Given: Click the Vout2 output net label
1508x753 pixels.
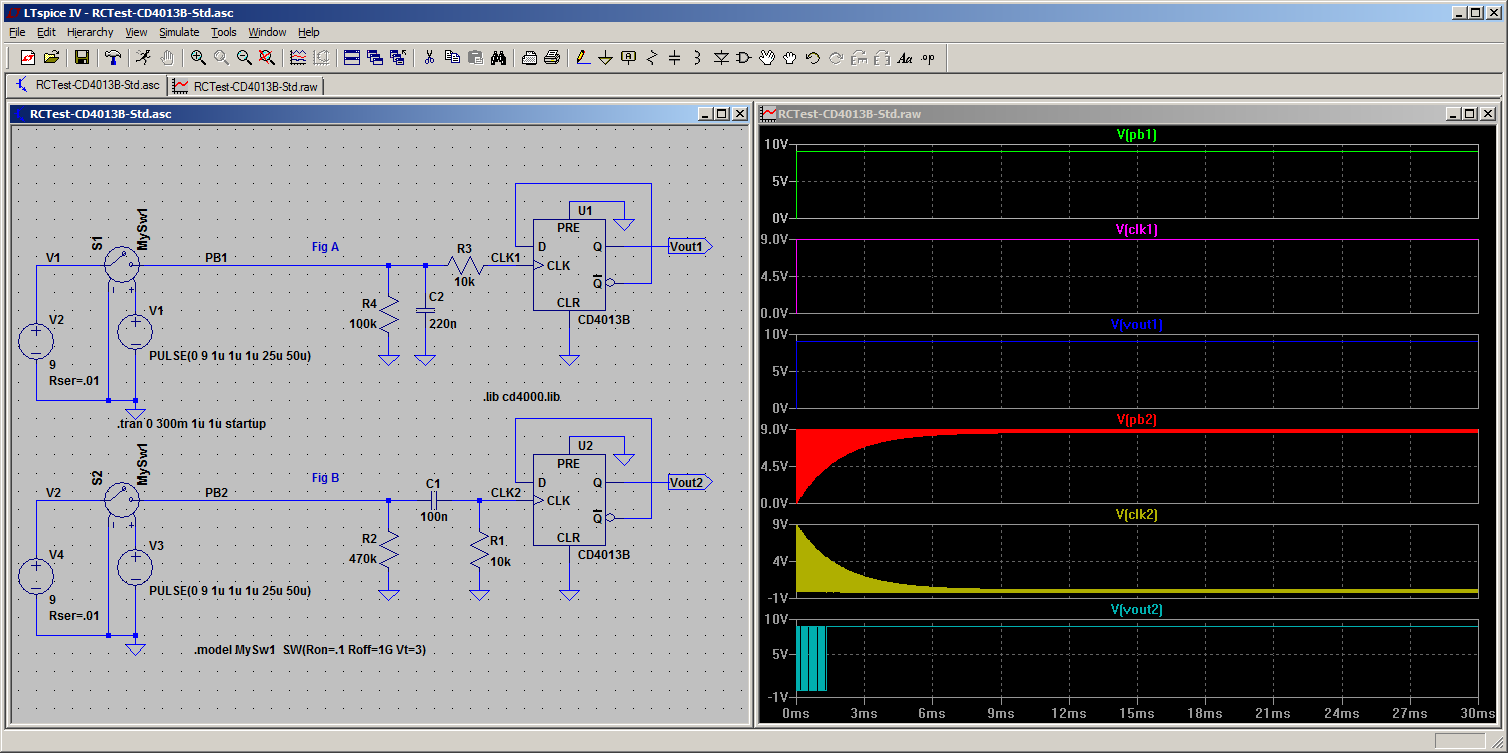Looking at the screenshot, I should point(690,482).
